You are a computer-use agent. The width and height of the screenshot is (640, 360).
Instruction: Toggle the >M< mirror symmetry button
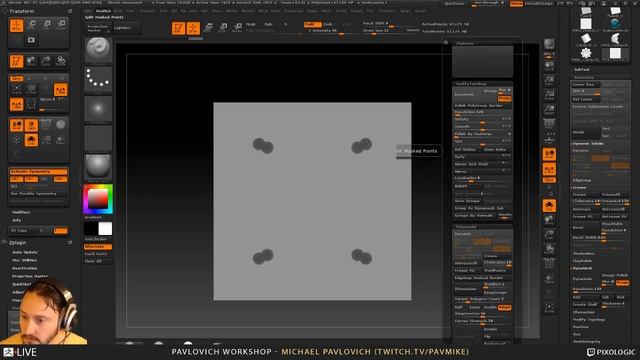point(60,179)
